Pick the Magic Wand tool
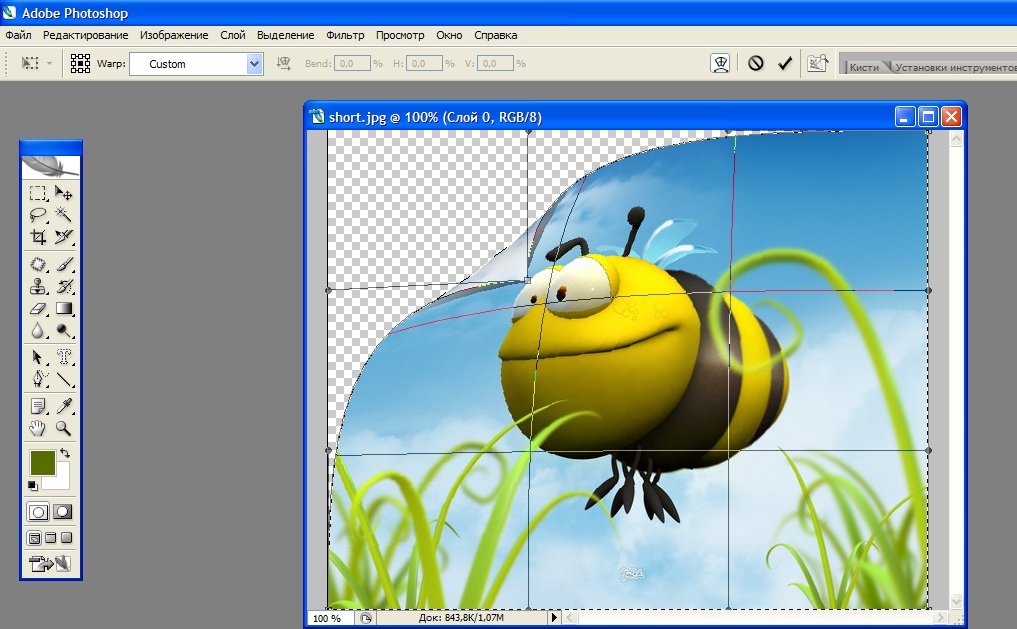Image resolution: width=1017 pixels, height=629 pixels. [64, 215]
